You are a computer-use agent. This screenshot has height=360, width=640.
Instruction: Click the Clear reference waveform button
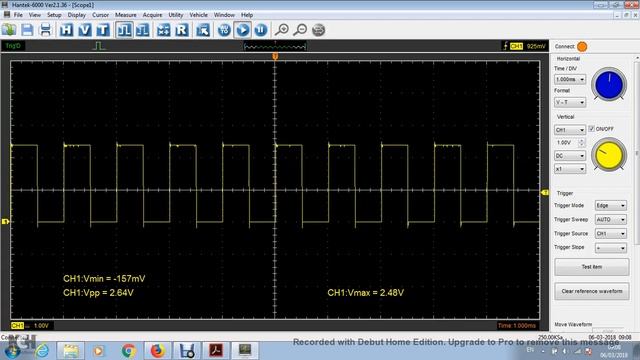click(x=591, y=291)
